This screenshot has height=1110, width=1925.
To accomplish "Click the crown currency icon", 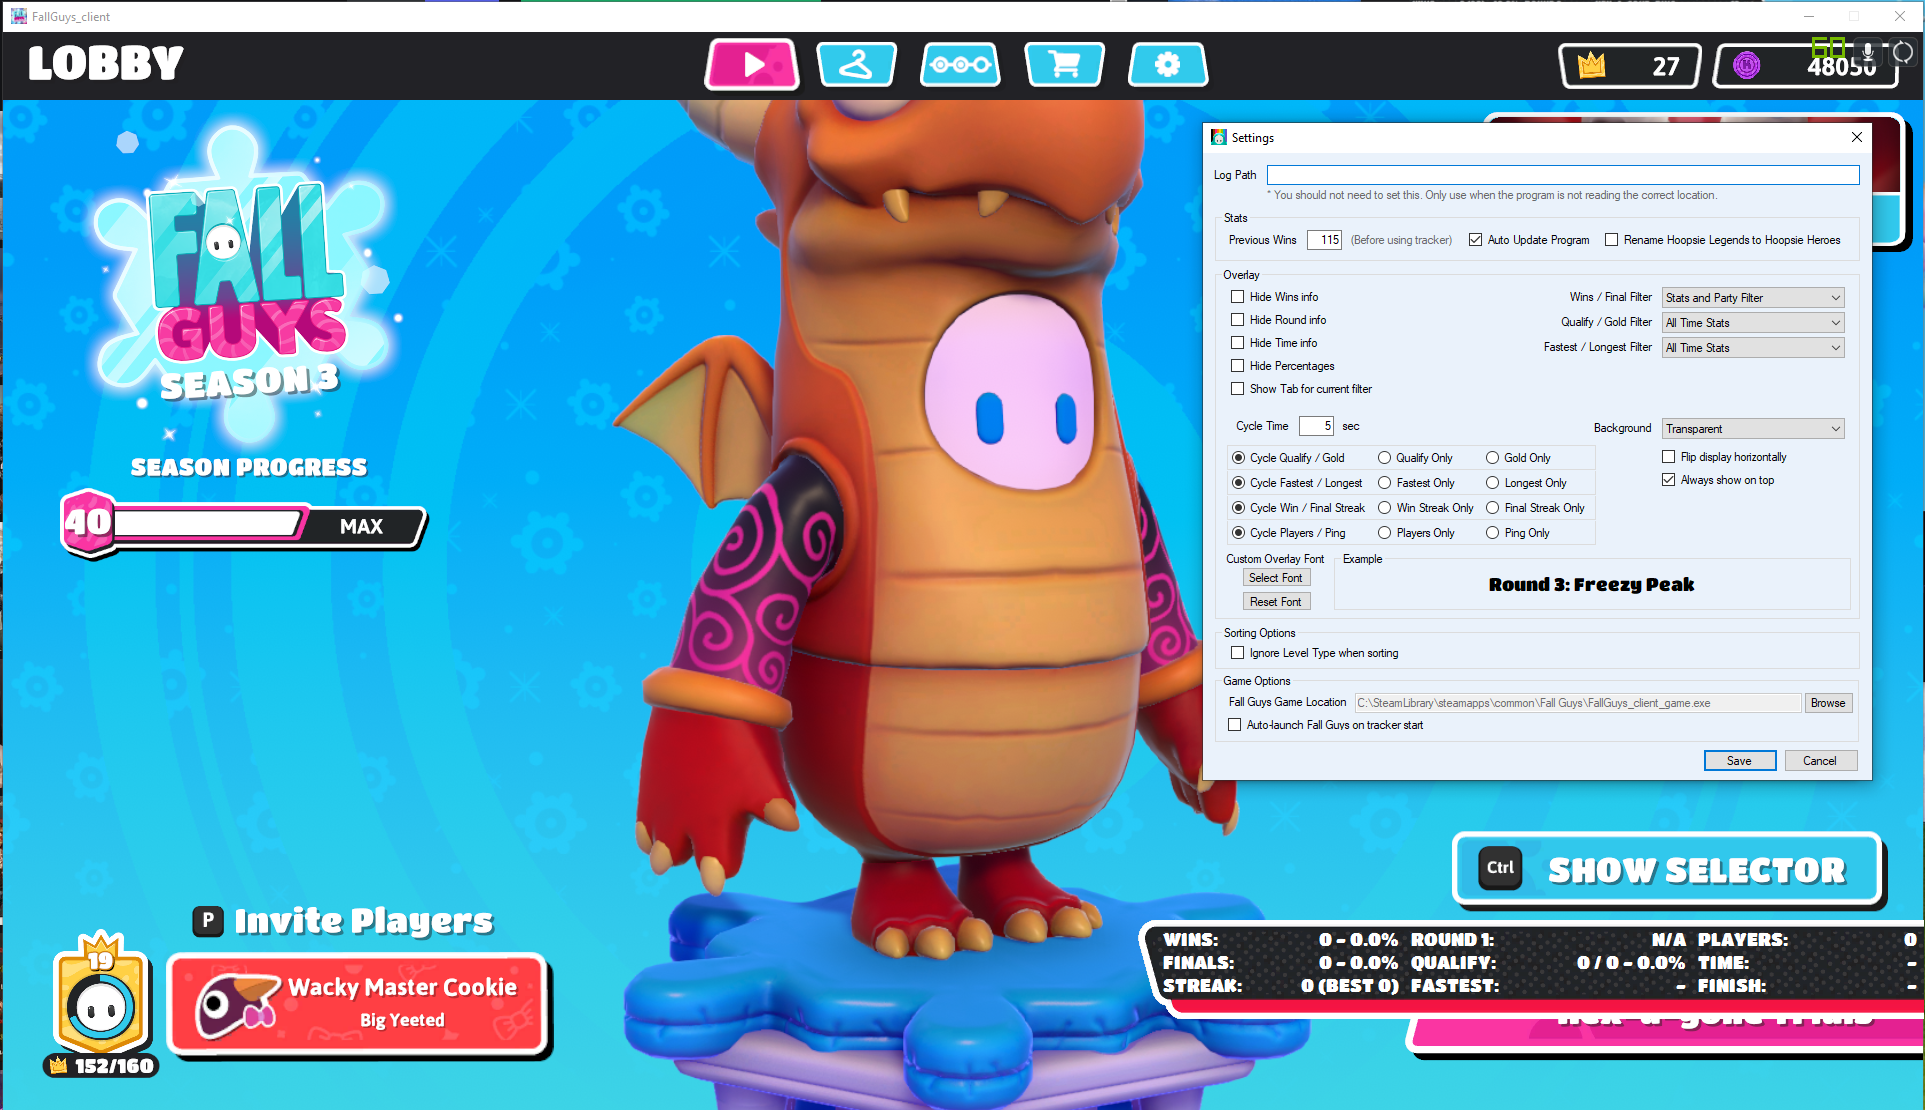I will (x=1594, y=64).
